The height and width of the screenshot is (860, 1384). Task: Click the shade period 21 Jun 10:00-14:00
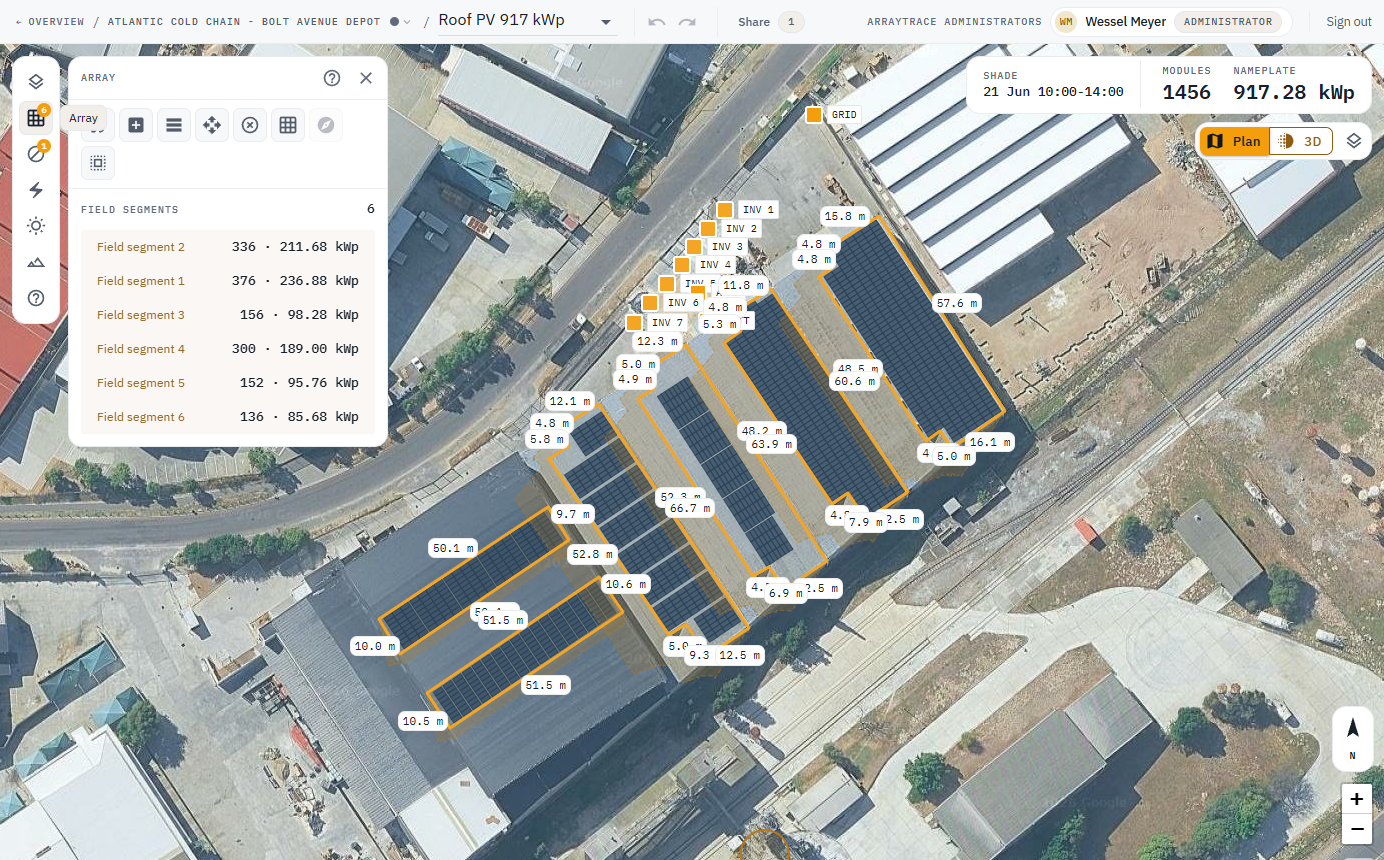coord(1053,92)
